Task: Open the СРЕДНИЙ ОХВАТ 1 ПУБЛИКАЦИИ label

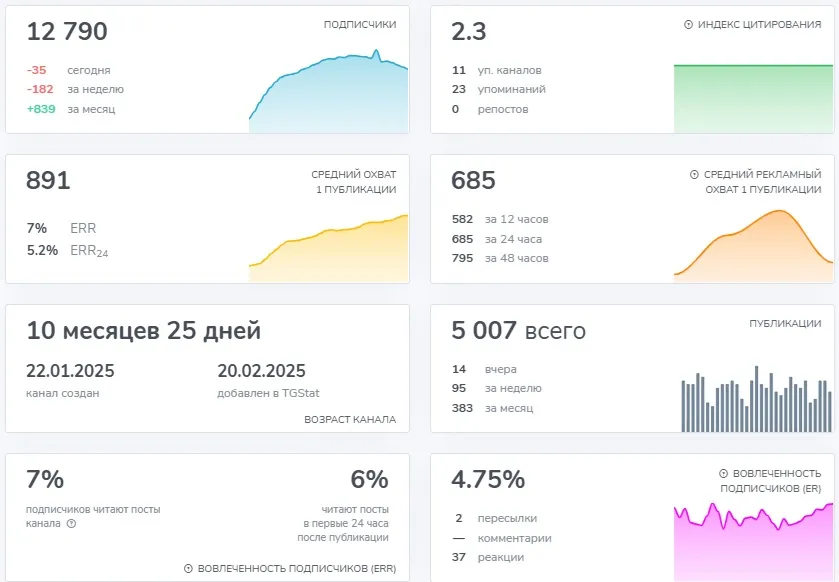Action: pyautogui.click(x=354, y=182)
